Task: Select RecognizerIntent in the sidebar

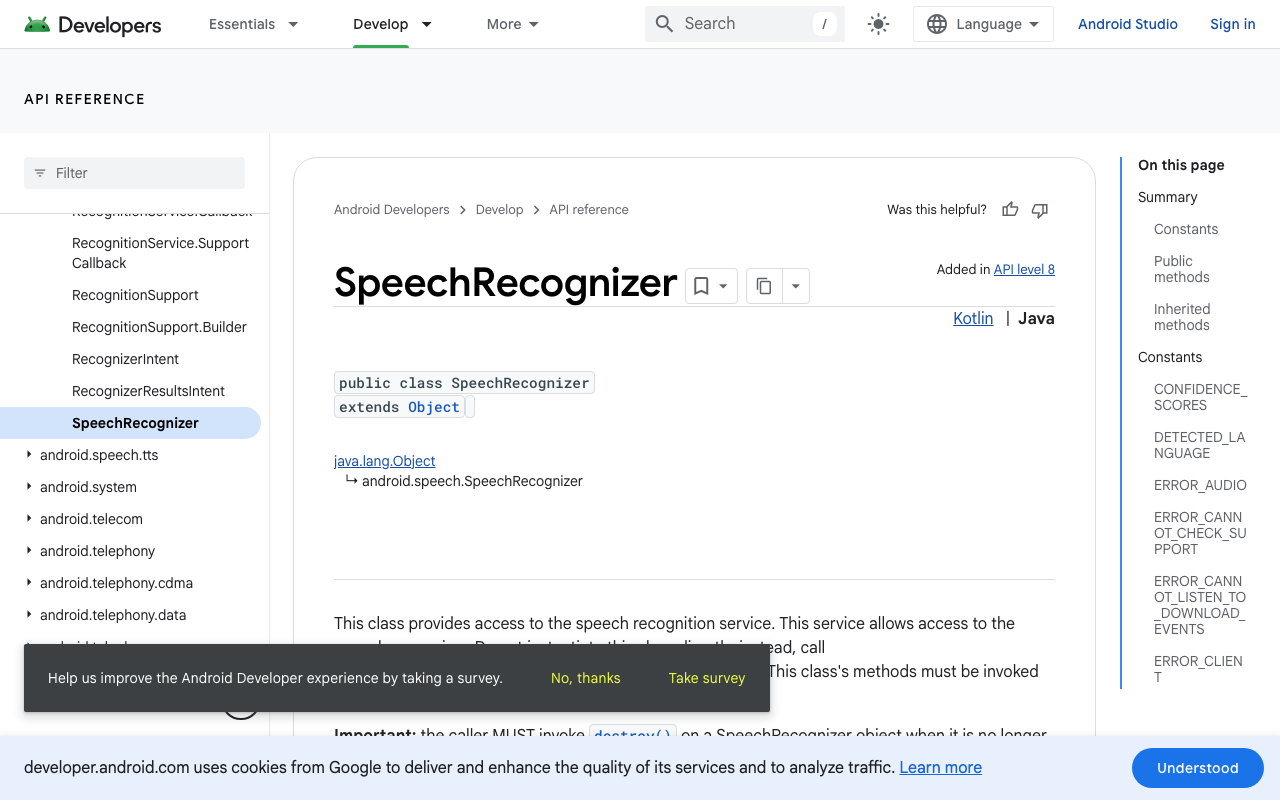Action: [126, 359]
